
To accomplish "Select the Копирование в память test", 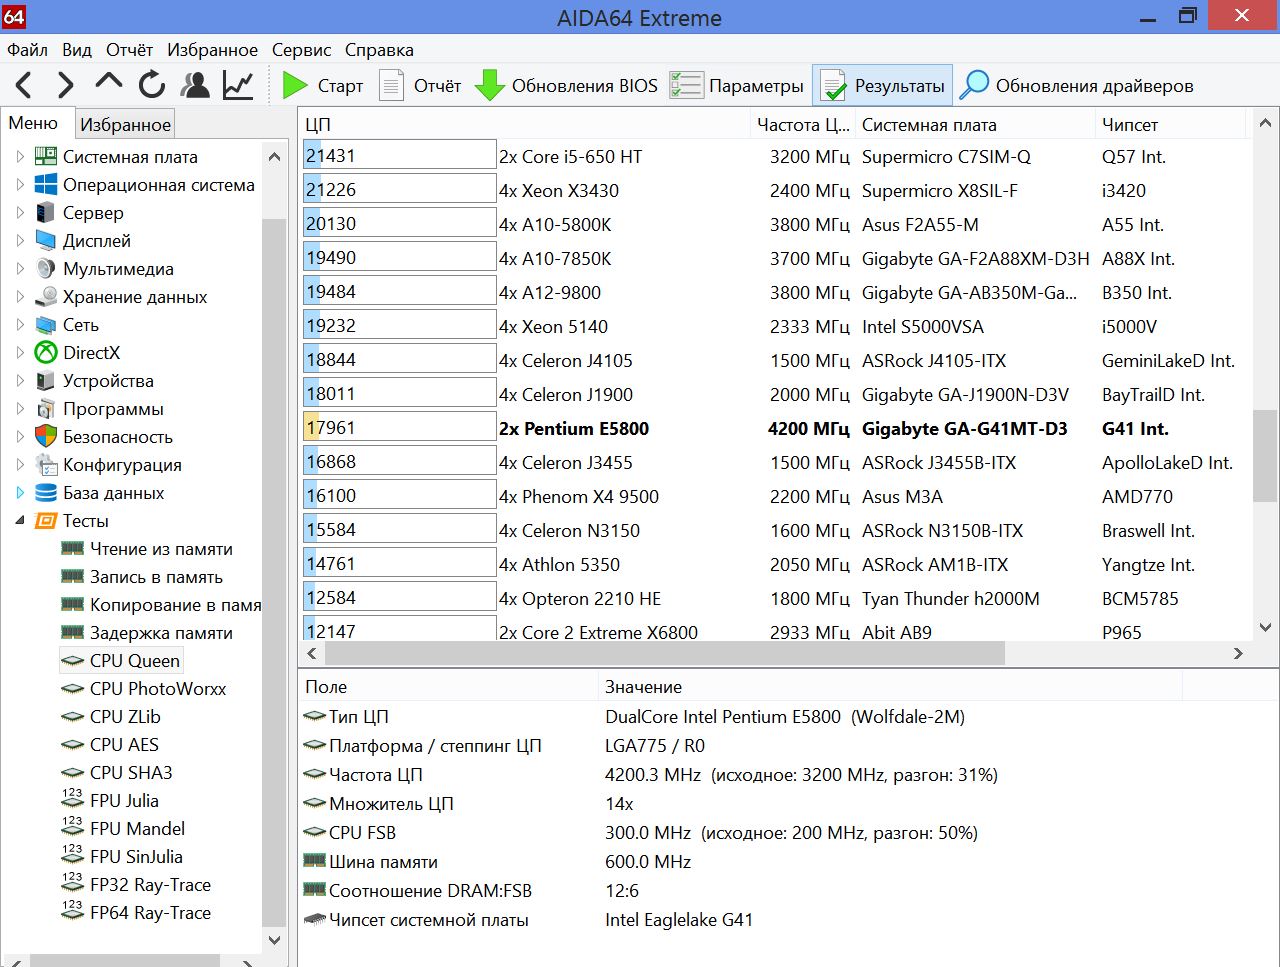I will (161, 605).
